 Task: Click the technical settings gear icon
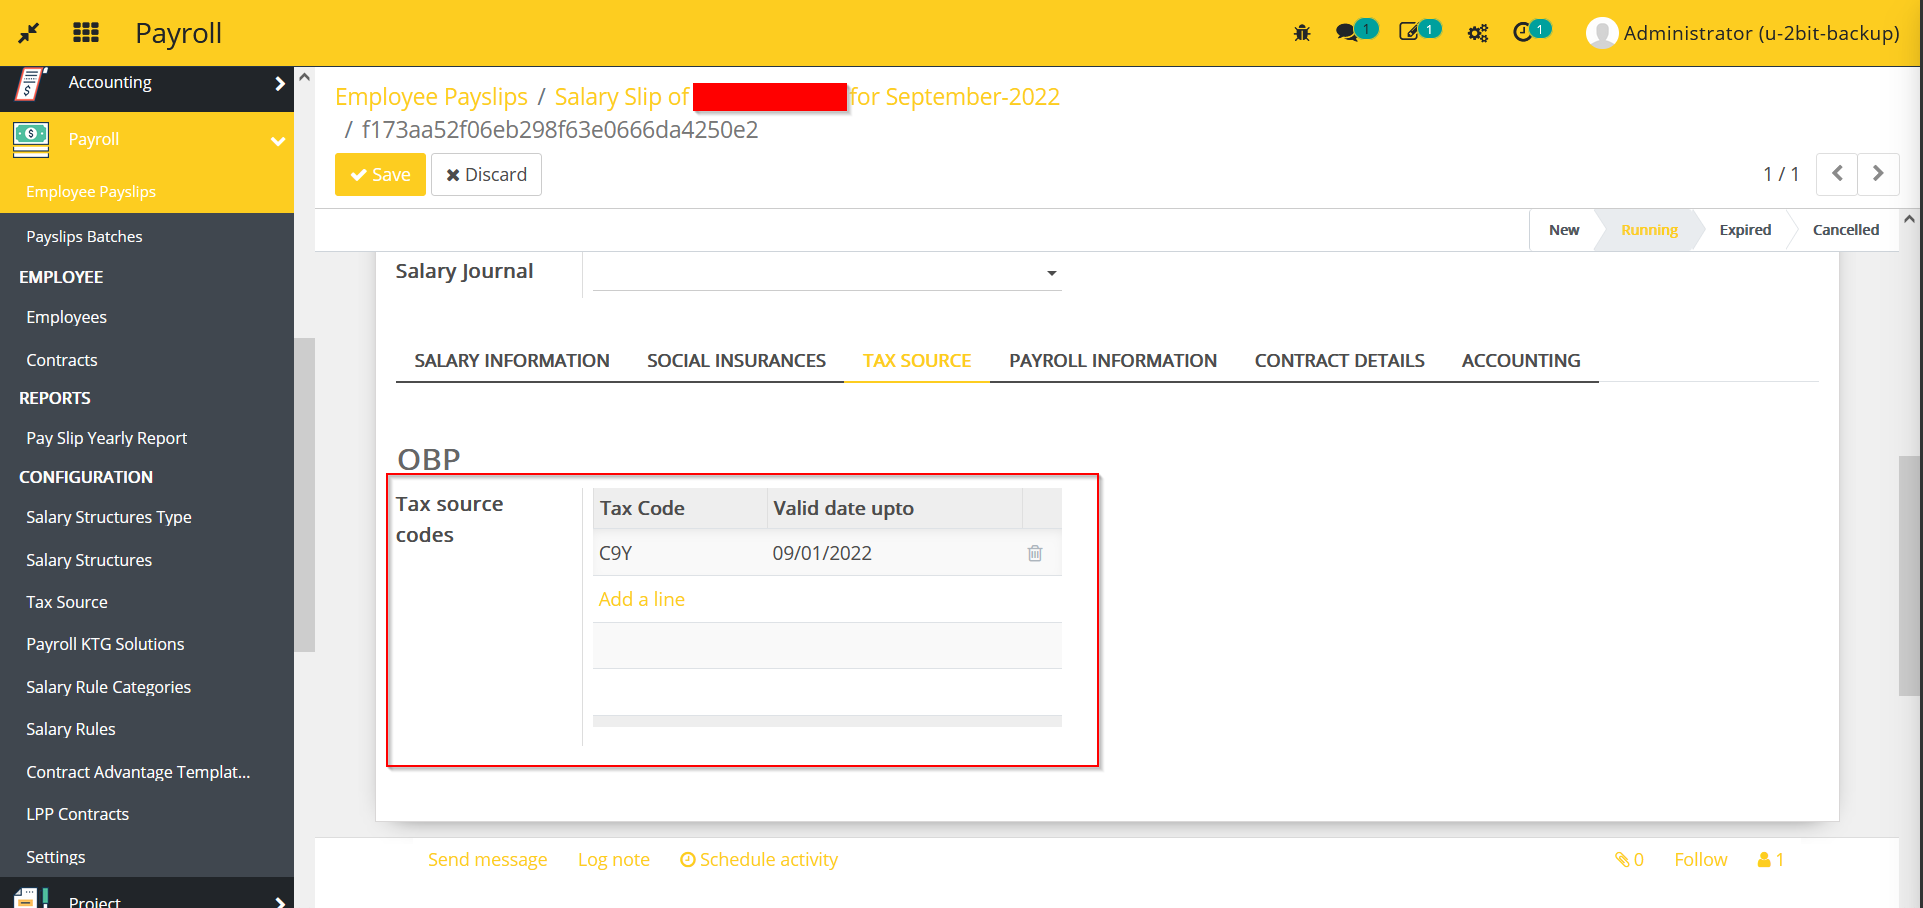(1477, 33)
